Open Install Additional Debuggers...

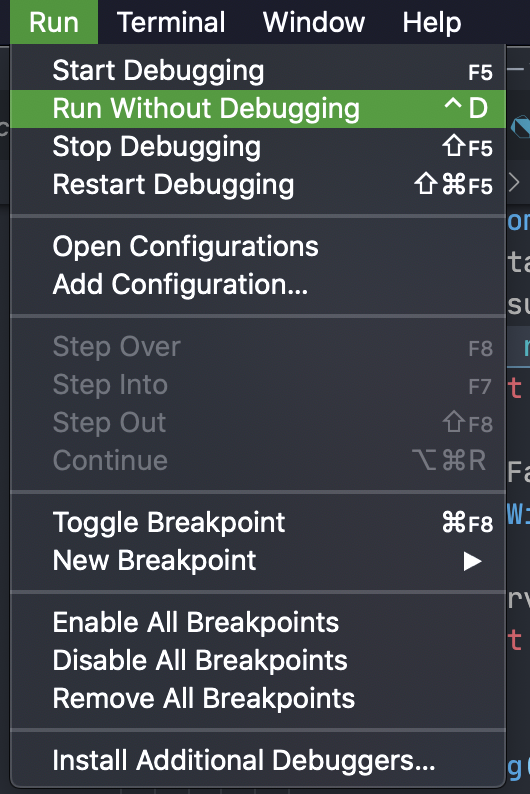258,761
